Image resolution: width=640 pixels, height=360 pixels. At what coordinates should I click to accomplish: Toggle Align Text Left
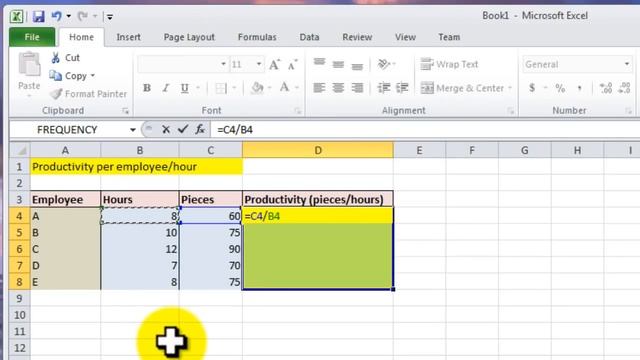click(x=319, y=88)
